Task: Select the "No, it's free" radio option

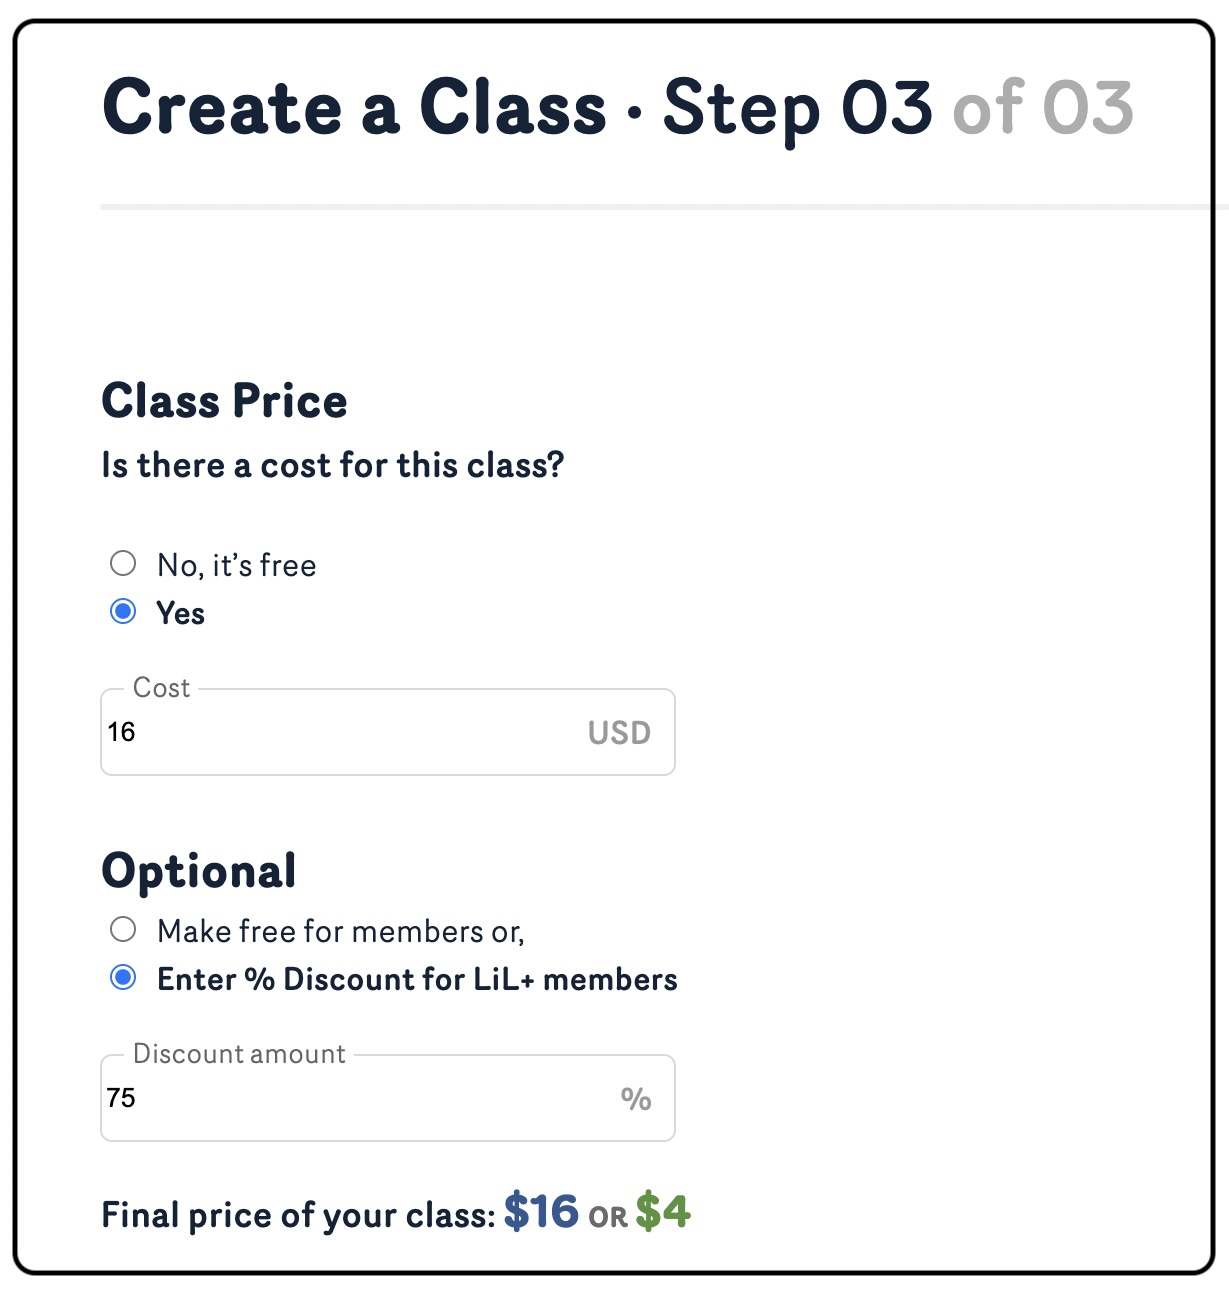Action: 123,564
